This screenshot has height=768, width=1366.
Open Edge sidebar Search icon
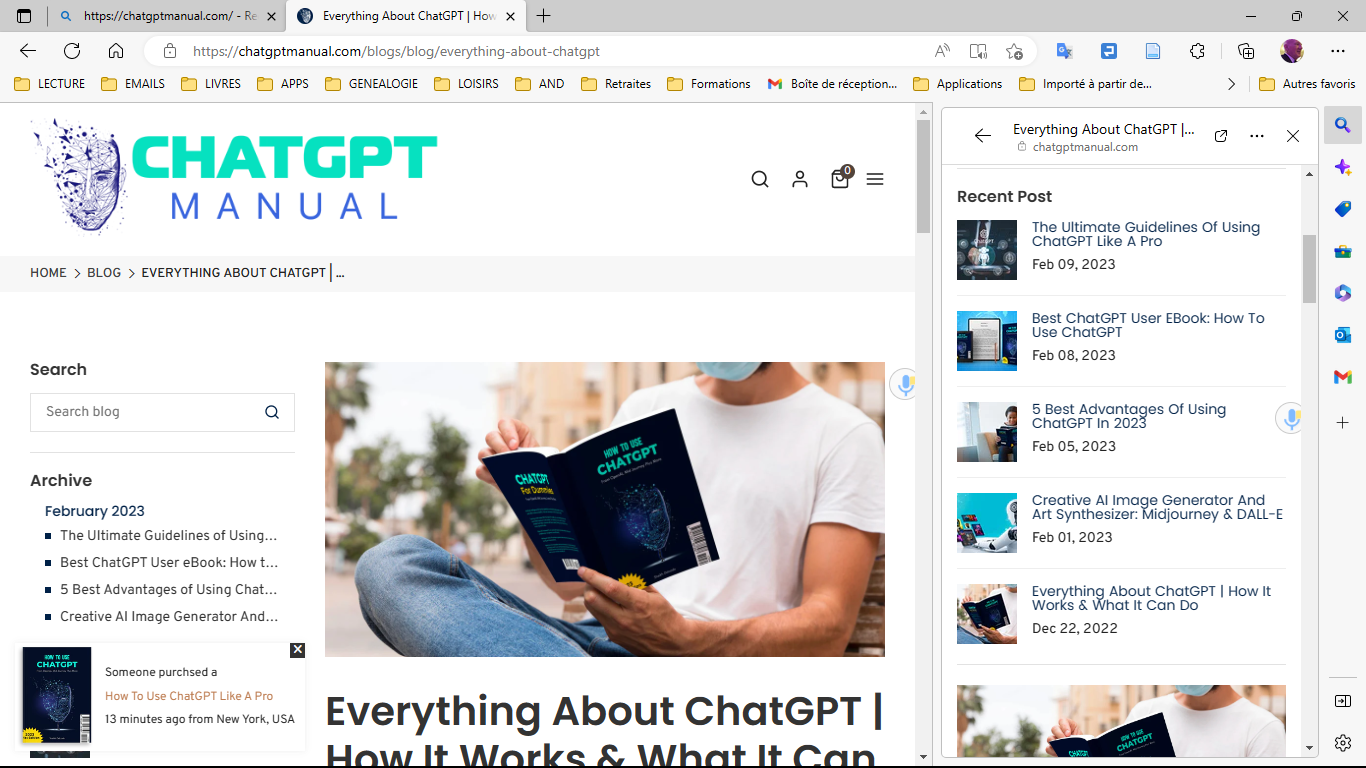(1343, 126)
